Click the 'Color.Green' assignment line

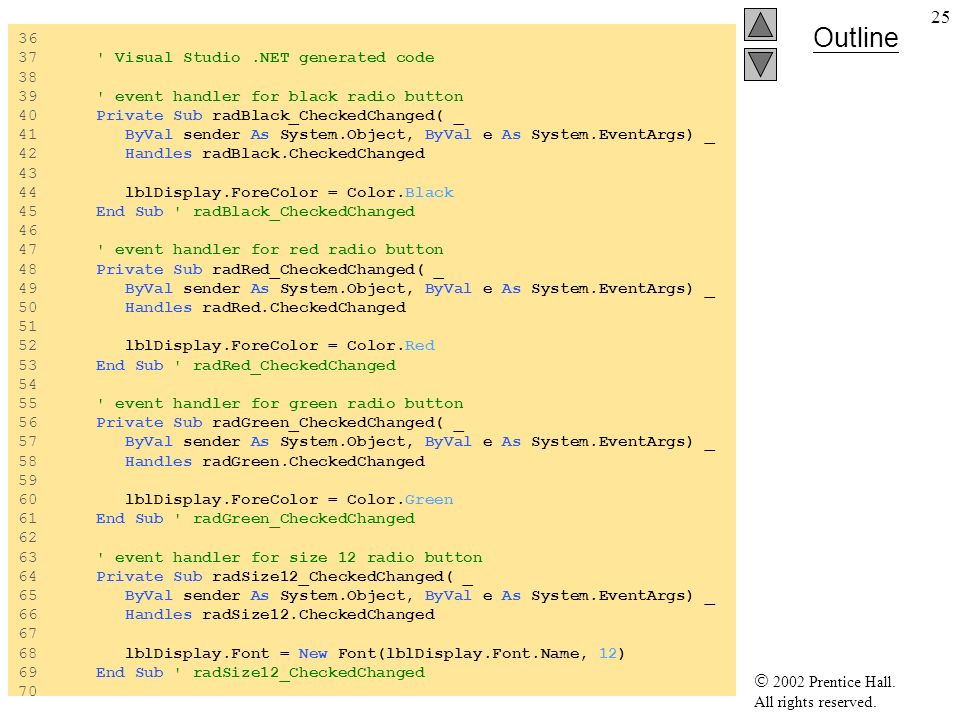[290, 500]
